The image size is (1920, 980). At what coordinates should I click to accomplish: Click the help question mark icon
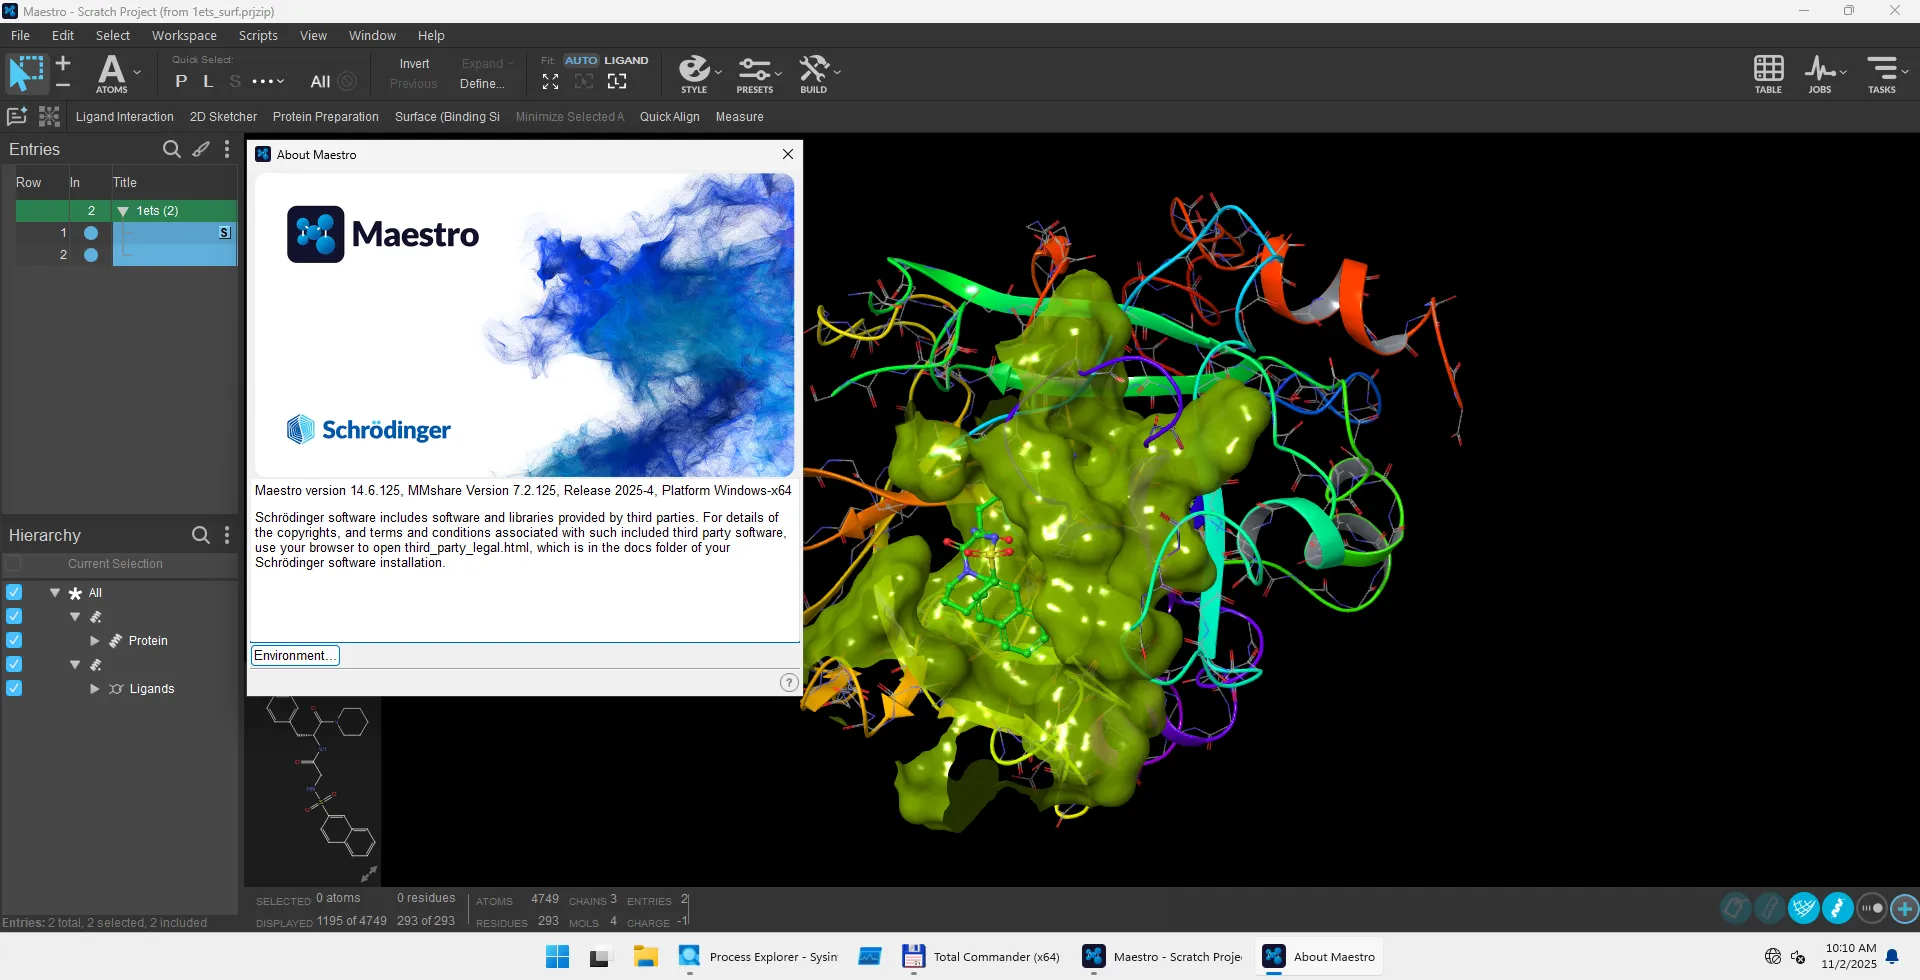coord(789,682)
